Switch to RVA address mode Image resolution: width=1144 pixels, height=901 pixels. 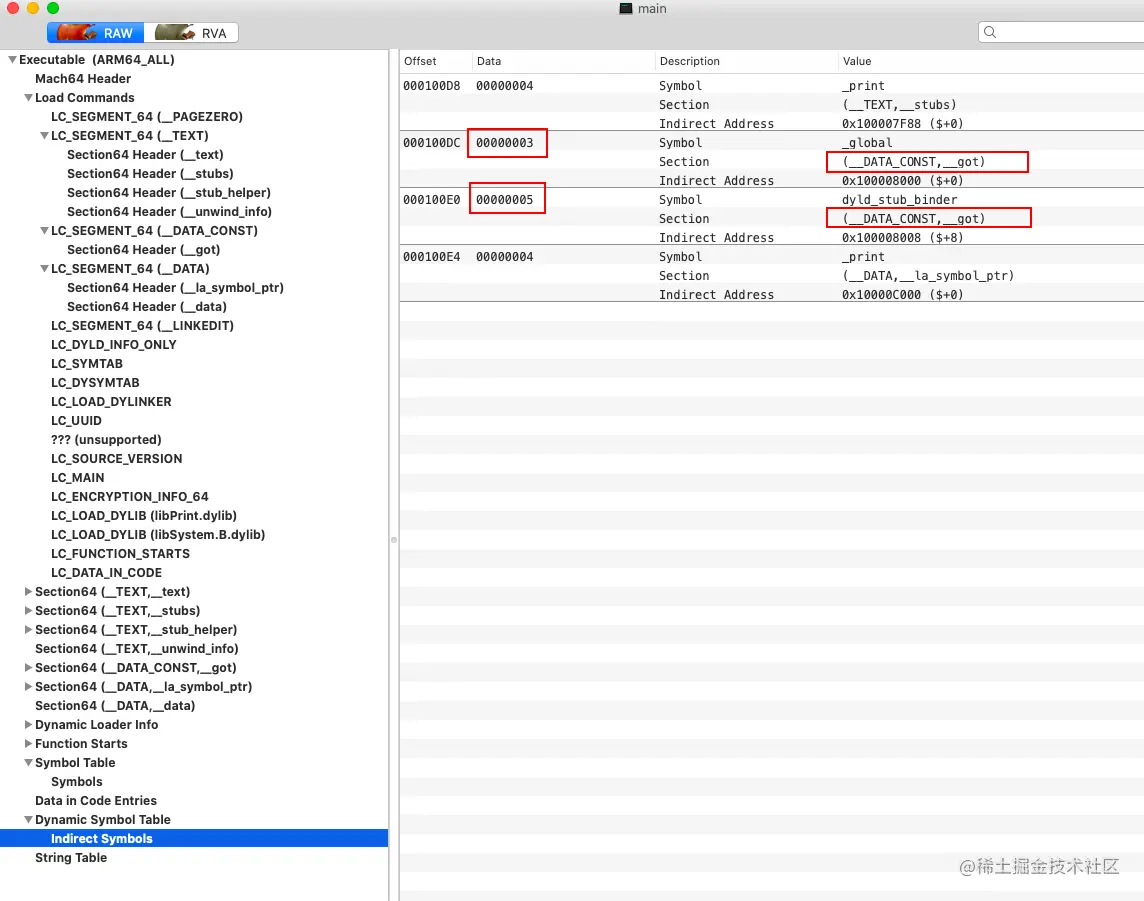pyautogui.click(x=191, y=33)
